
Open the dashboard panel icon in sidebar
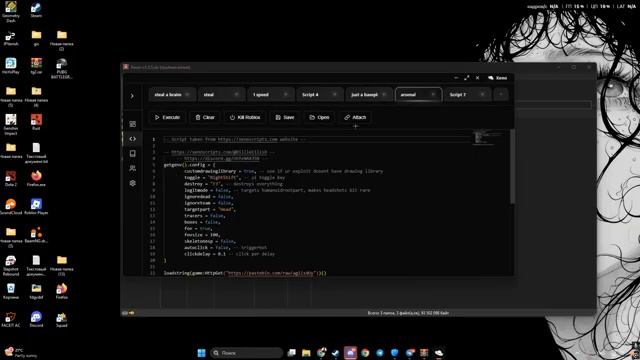pyautogui.click(x=133, y=124)
